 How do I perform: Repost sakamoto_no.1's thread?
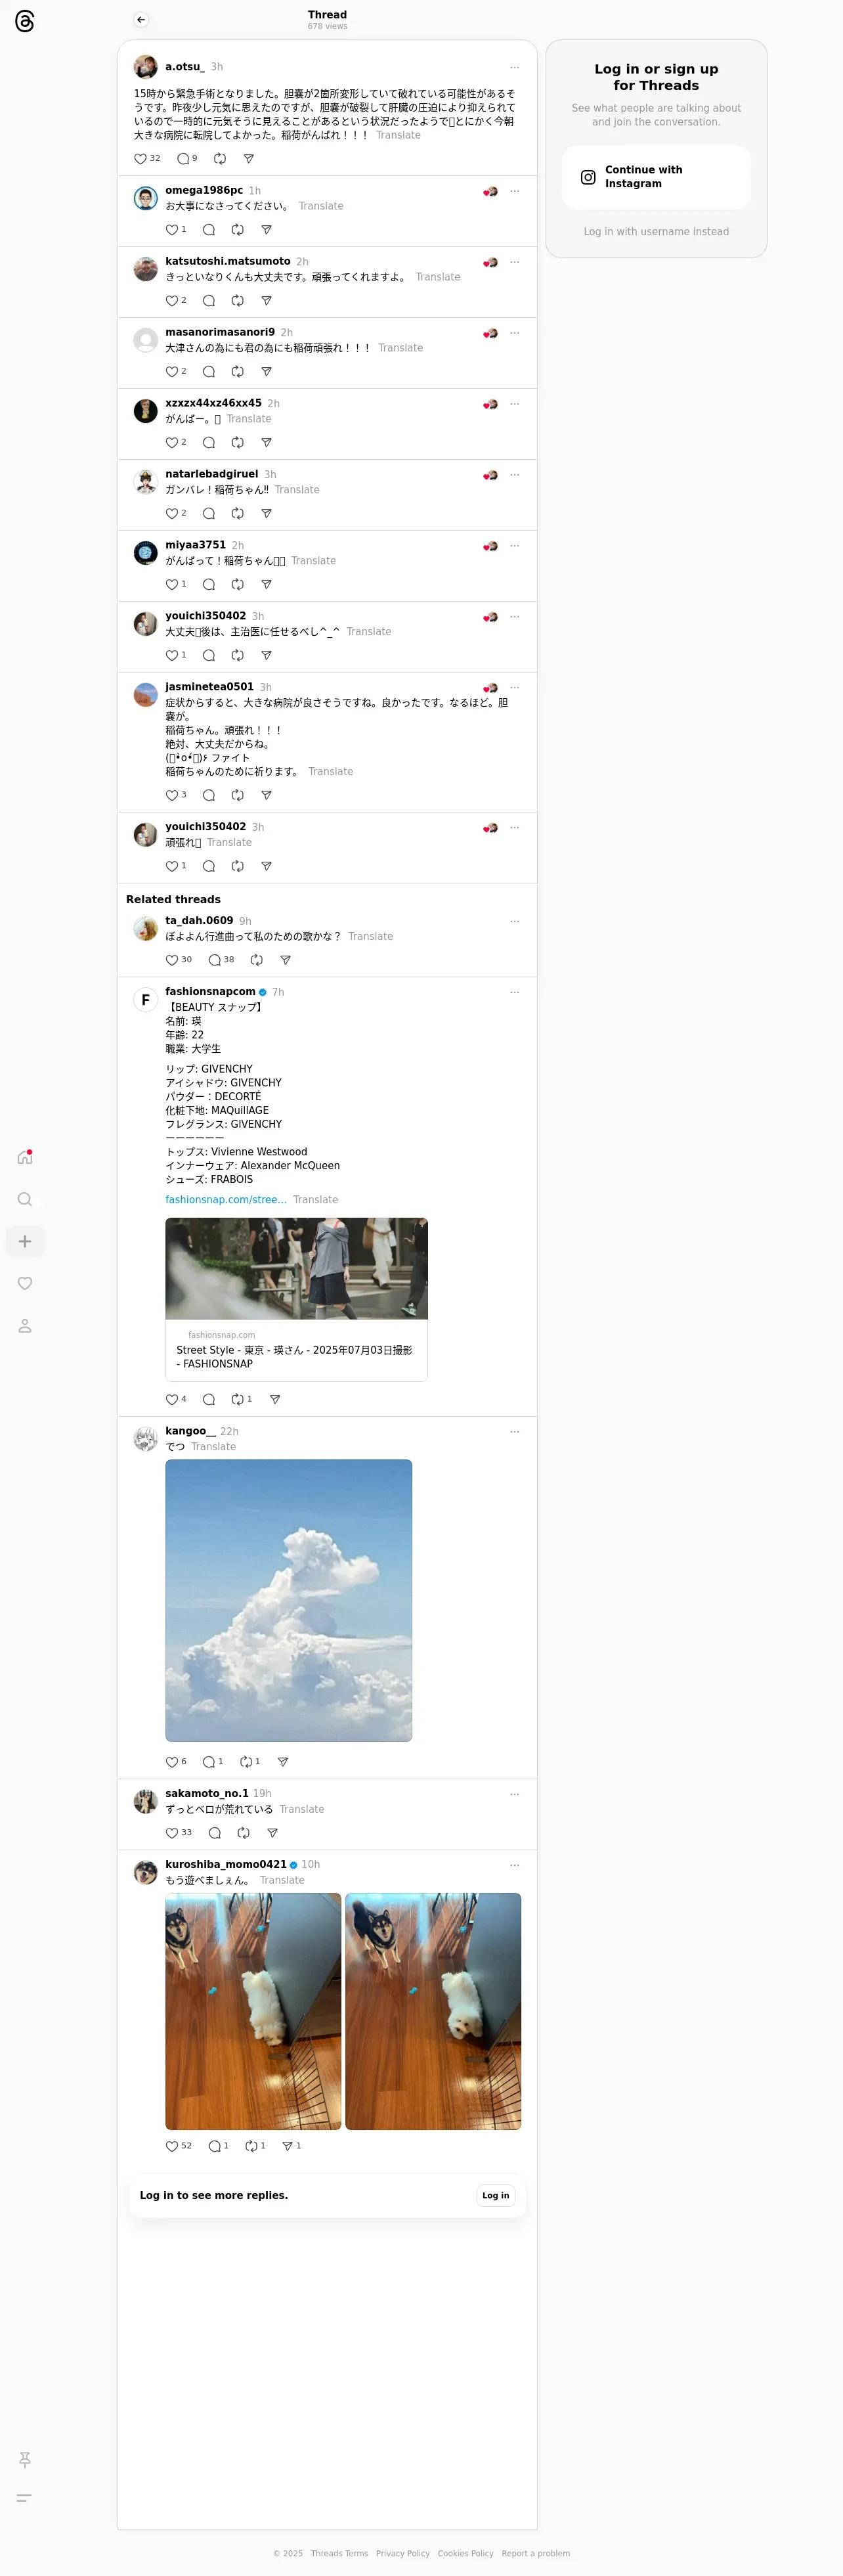coord(244,1832)
